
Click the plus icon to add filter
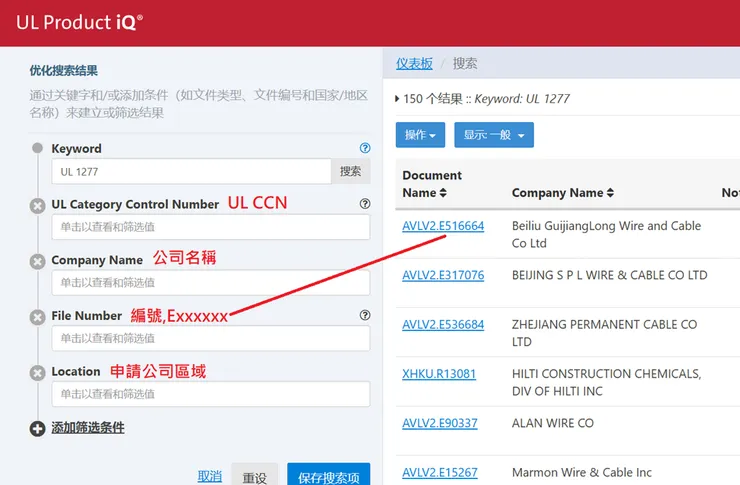click(37, 429)
